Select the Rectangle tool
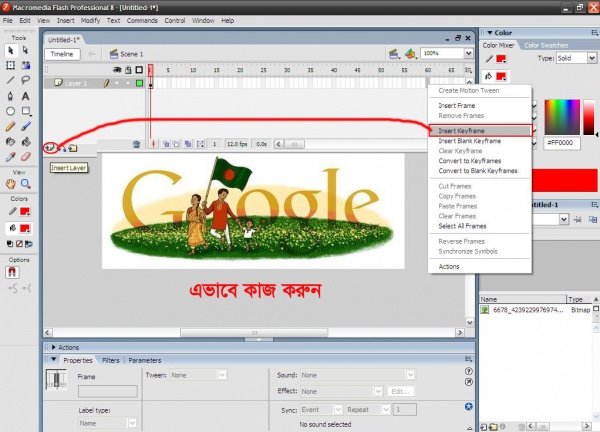The height and width of the screenshot is (432, 600). (x=26, y=111)
